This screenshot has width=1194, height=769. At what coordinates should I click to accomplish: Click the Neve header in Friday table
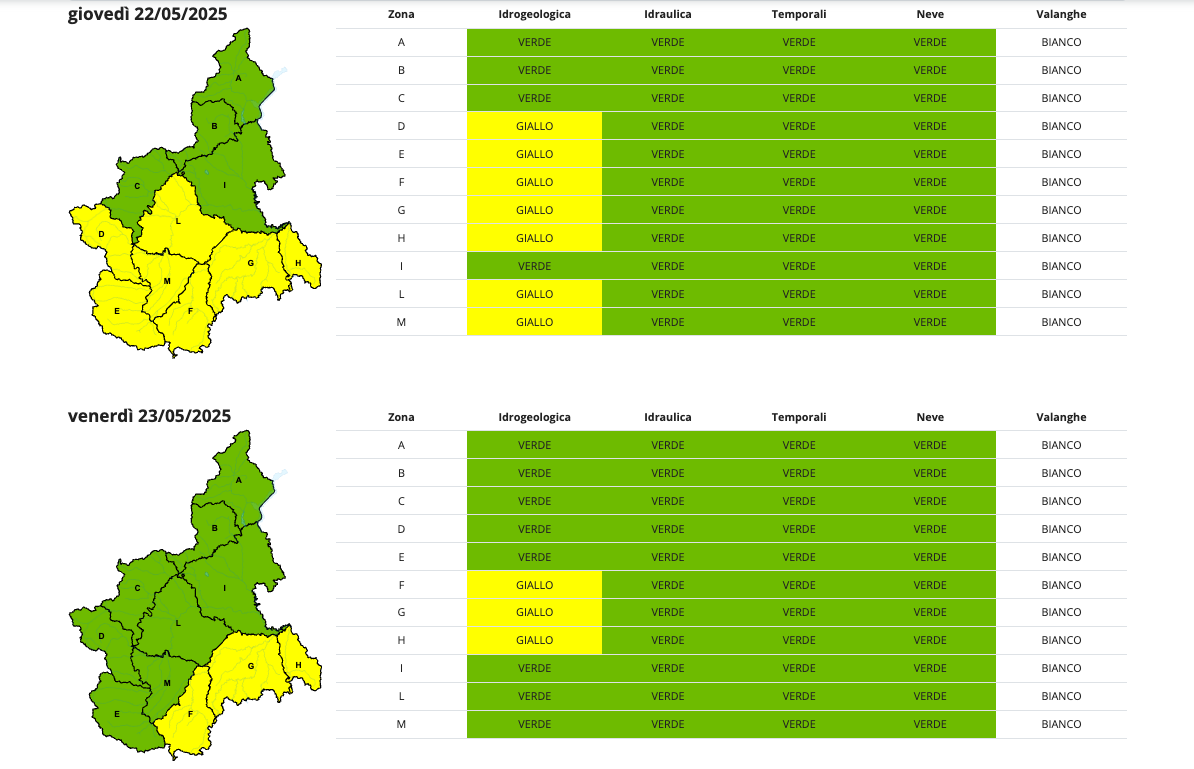tap(929, 417)
